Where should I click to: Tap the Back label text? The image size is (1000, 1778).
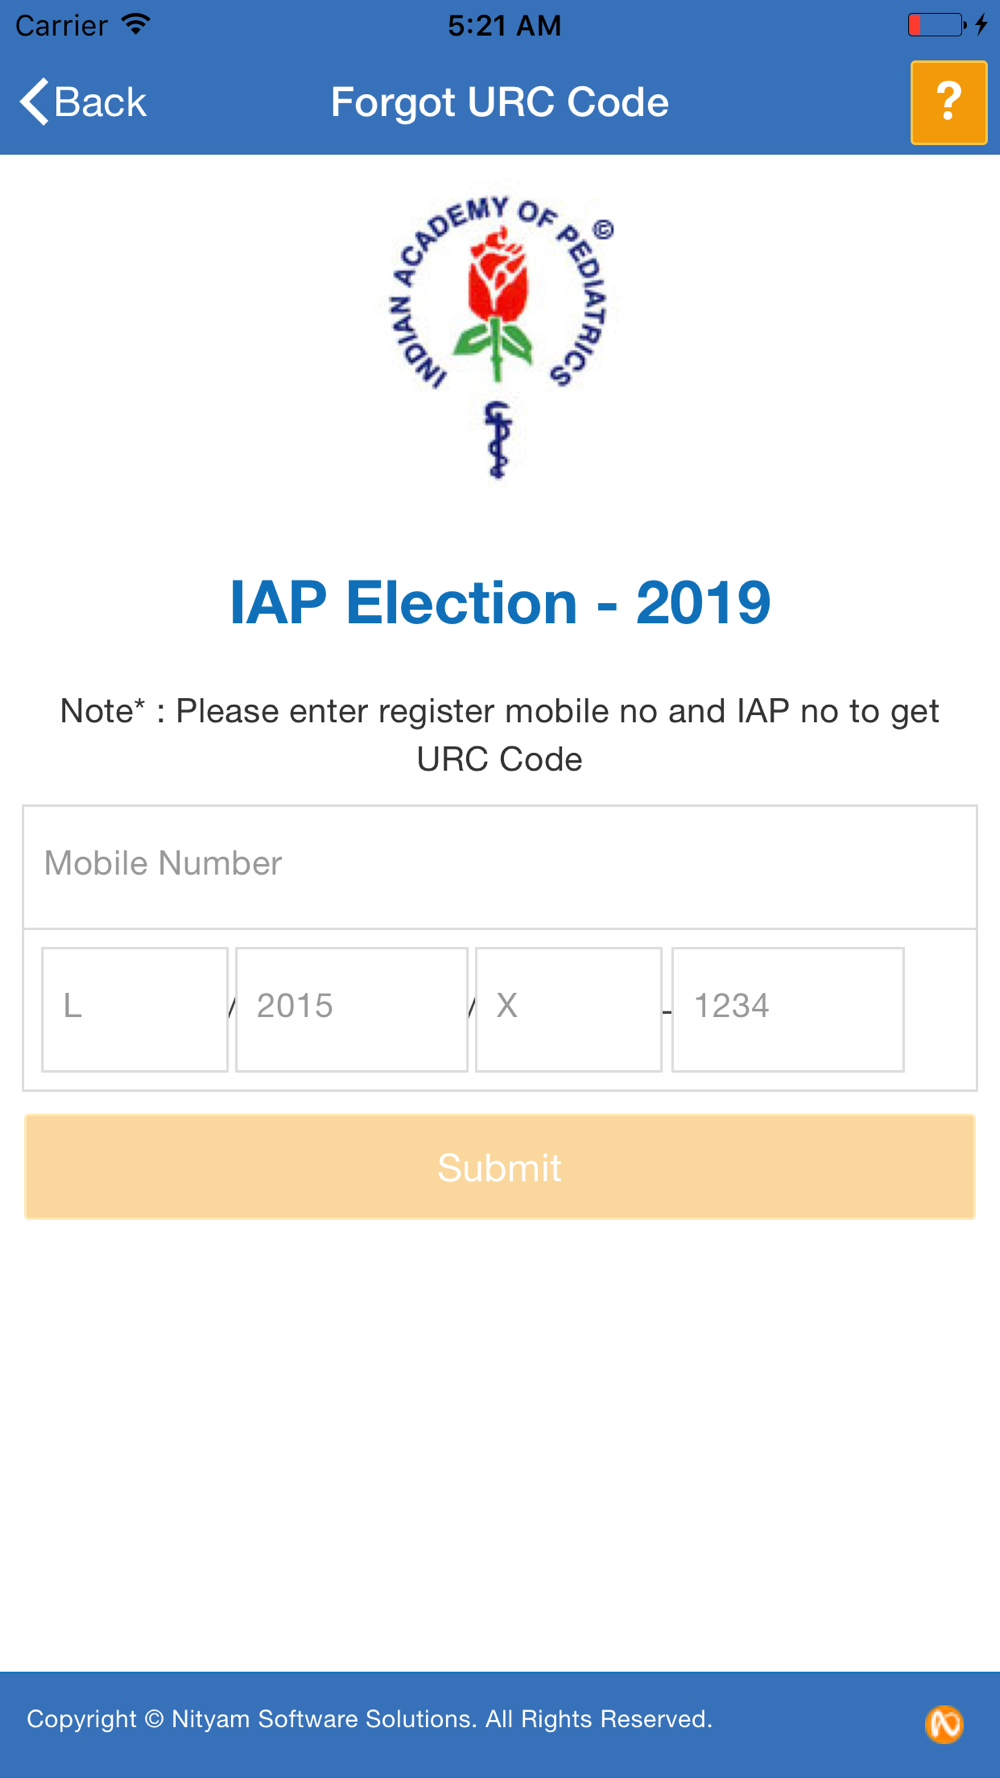point(100,102)
